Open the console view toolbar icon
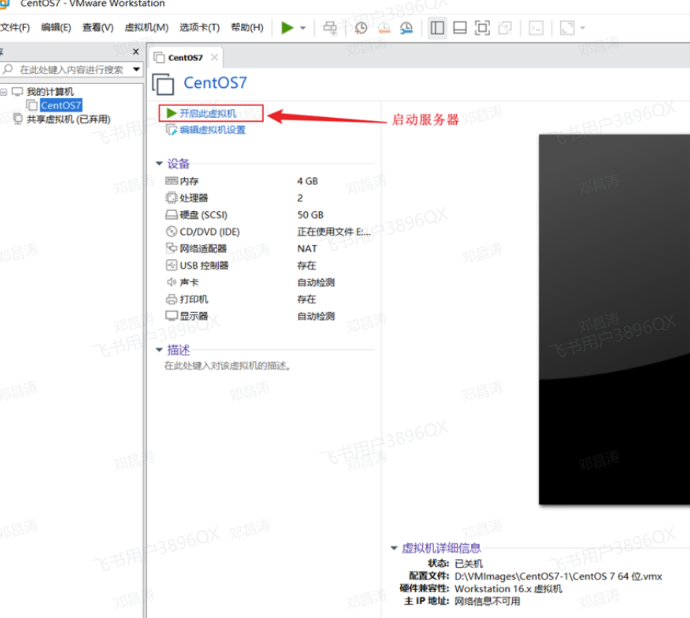The height and width of the screenshot is (618, 690). (536, 28)
